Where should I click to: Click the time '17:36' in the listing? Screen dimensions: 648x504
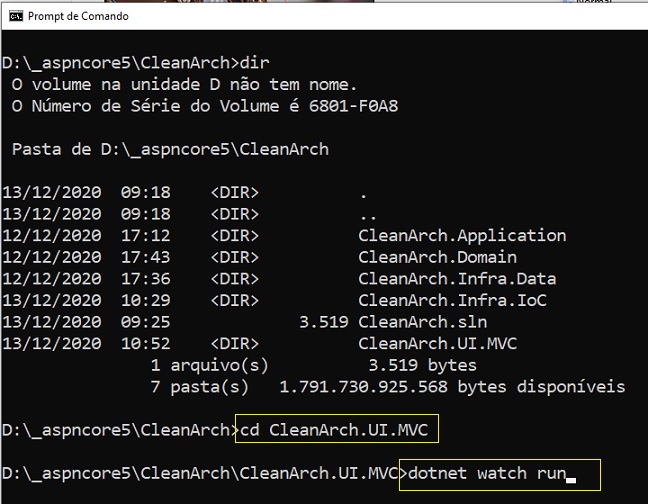point(145,279)
